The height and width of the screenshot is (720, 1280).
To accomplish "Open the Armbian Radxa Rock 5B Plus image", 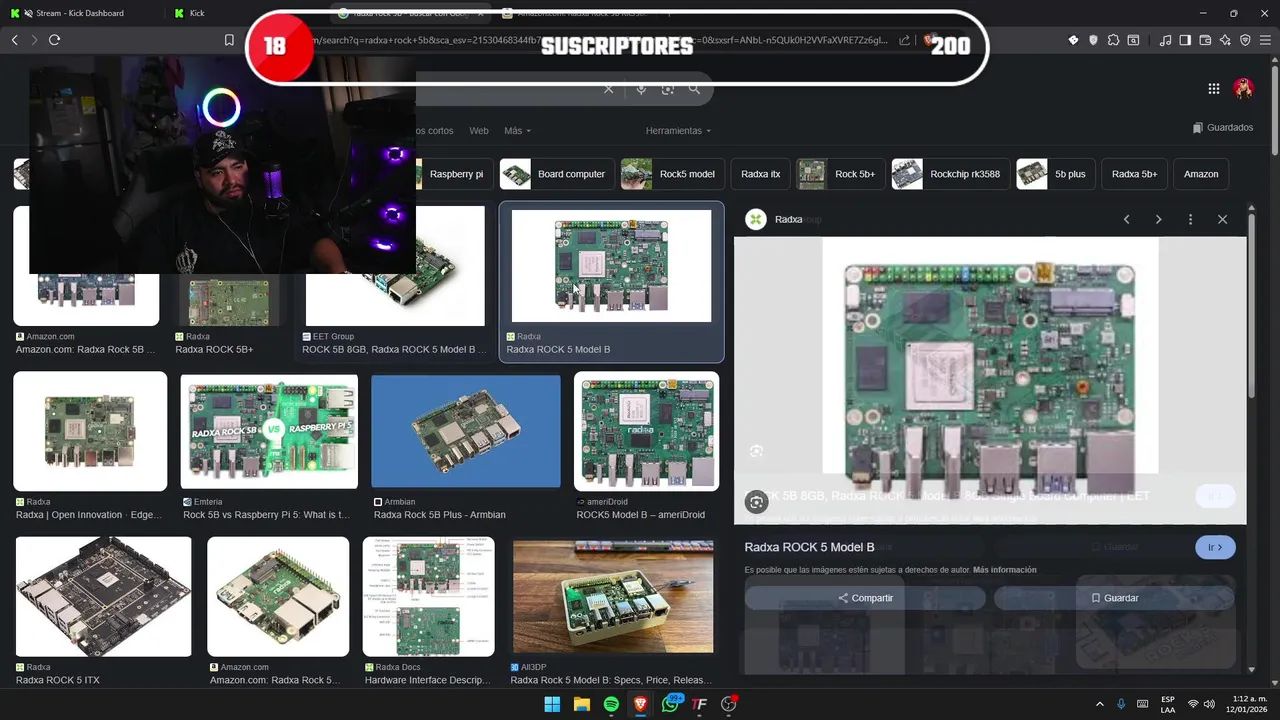I will click(466, 432).
